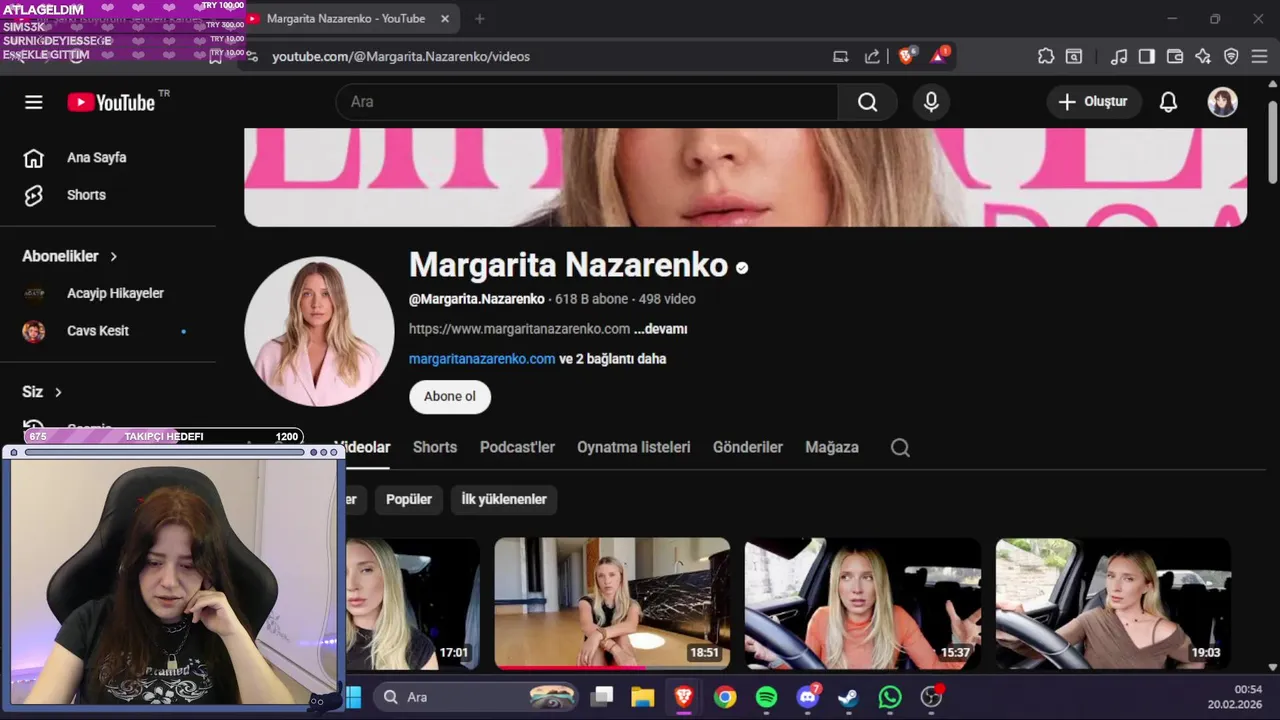Open Brave VPN shield icon
The width and height of the screenshot is (1280, 720).
pos(1231,56)
